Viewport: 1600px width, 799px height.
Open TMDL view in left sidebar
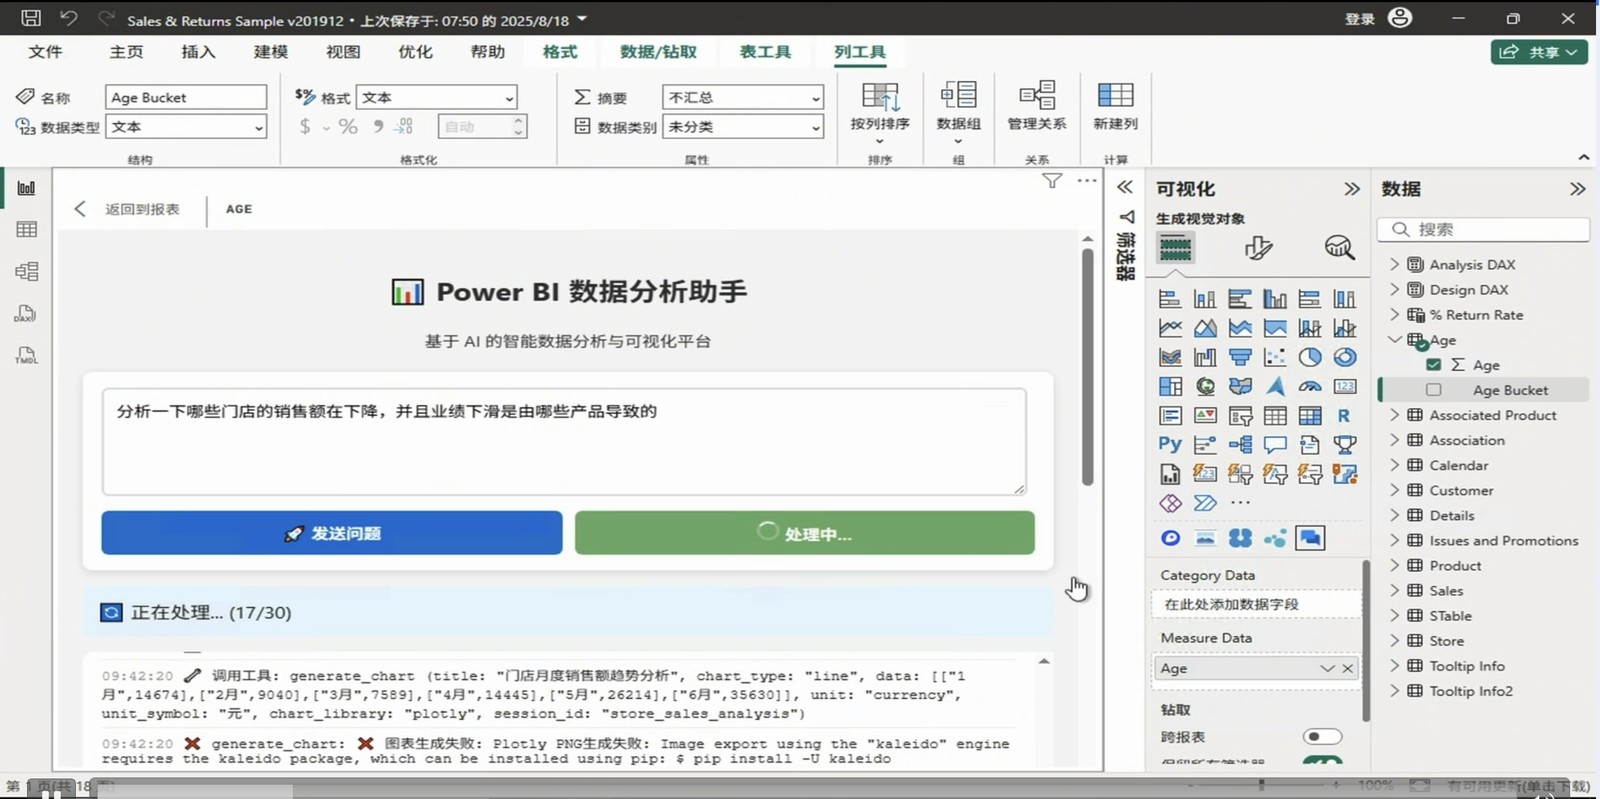tap(27, 355)
